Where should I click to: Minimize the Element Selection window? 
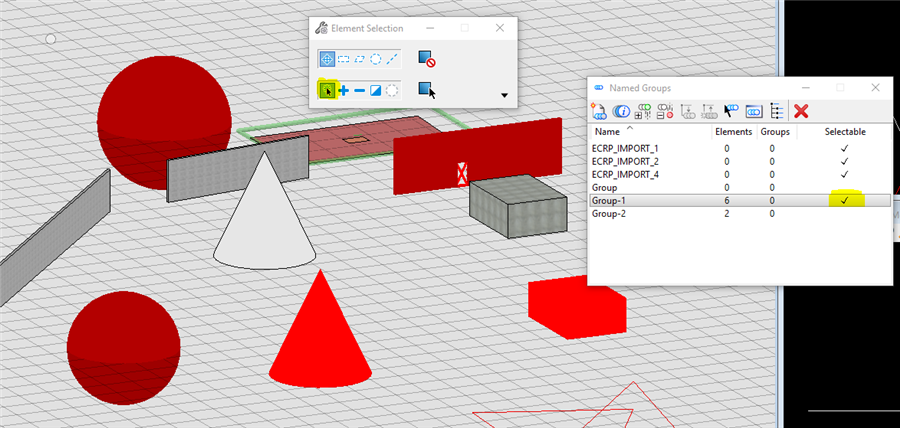pos(430,28)
